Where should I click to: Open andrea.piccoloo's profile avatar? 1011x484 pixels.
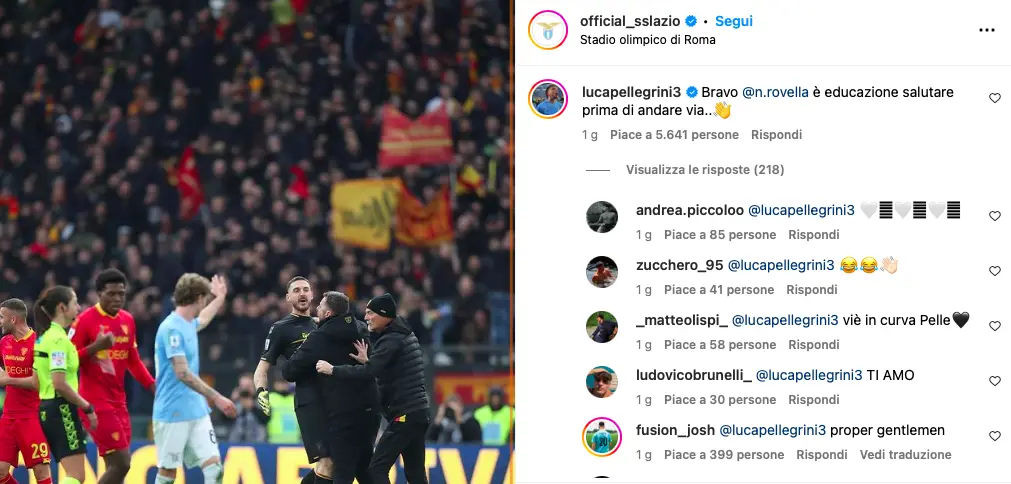[x=602, y=217]
